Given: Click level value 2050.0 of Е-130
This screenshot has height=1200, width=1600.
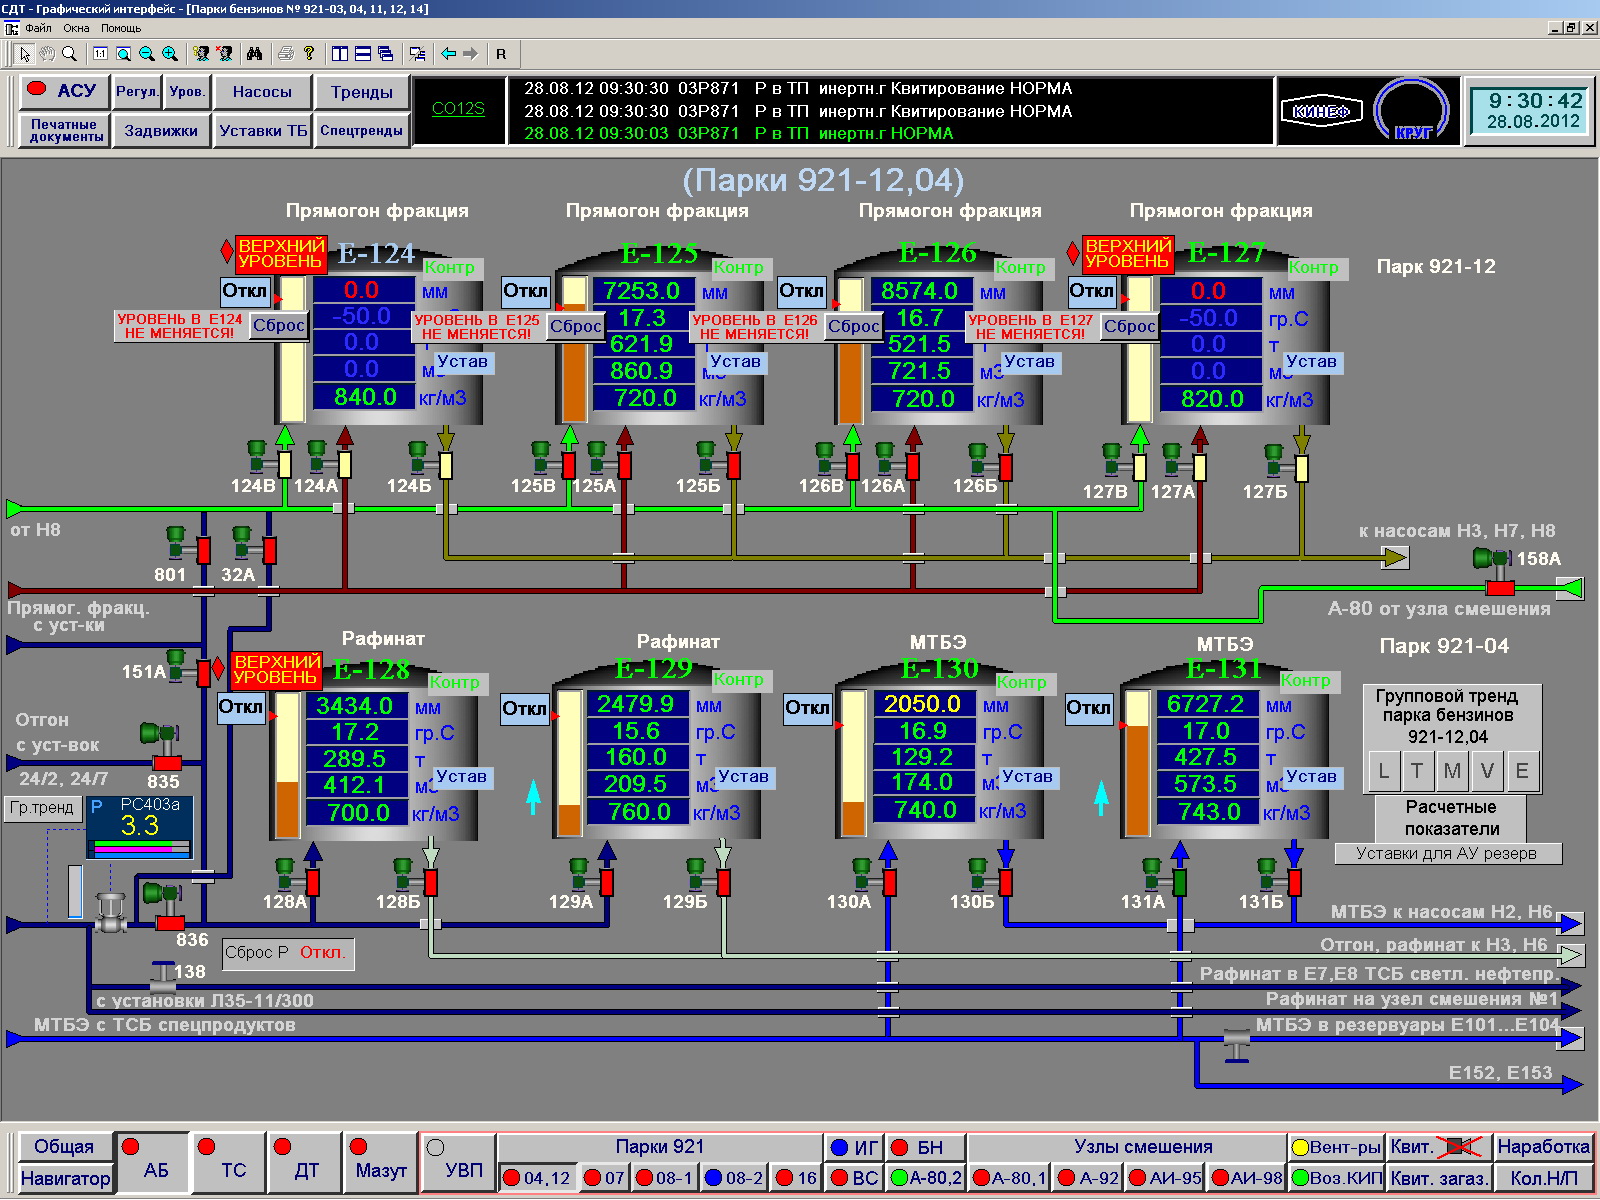Looking at the screenshot, I should pos(922,704).
